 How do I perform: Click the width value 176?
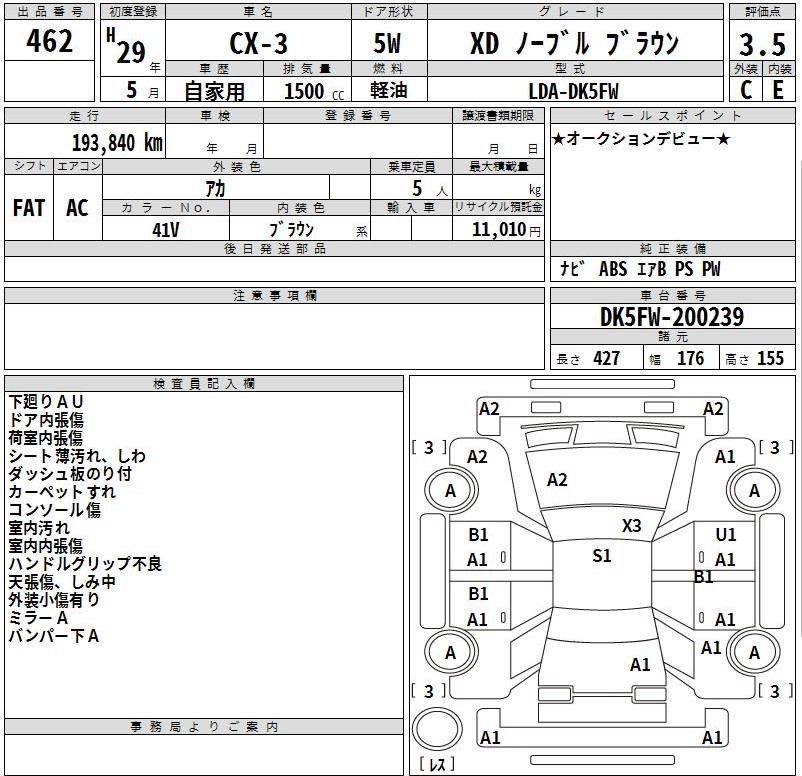[690, 358]
